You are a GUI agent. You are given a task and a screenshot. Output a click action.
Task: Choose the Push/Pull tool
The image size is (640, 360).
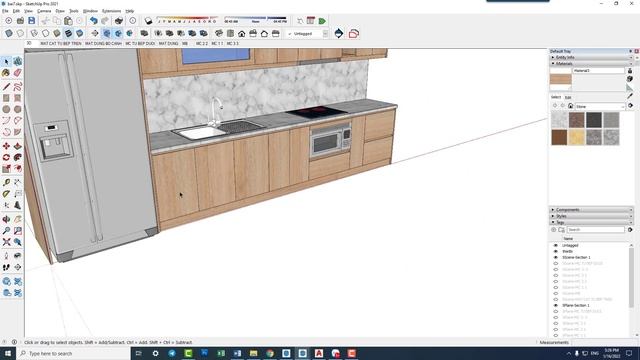click(x=18, y=146)
